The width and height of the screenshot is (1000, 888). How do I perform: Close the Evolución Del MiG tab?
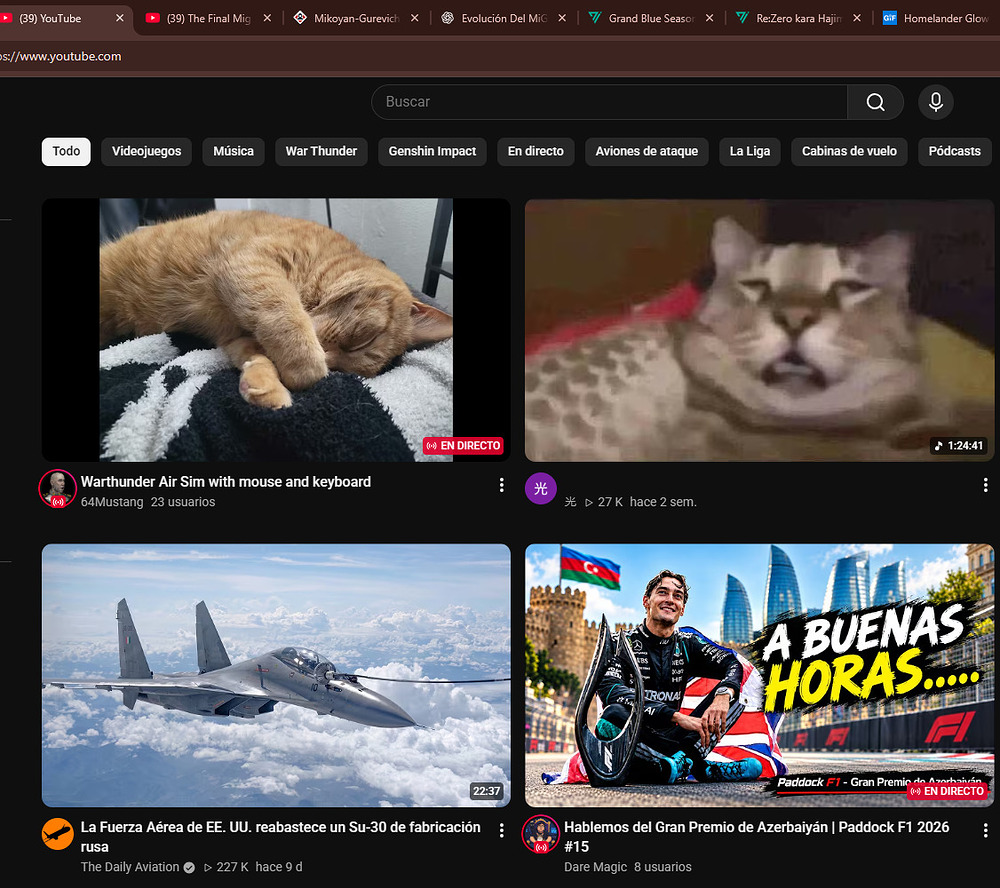click(562, 18)
